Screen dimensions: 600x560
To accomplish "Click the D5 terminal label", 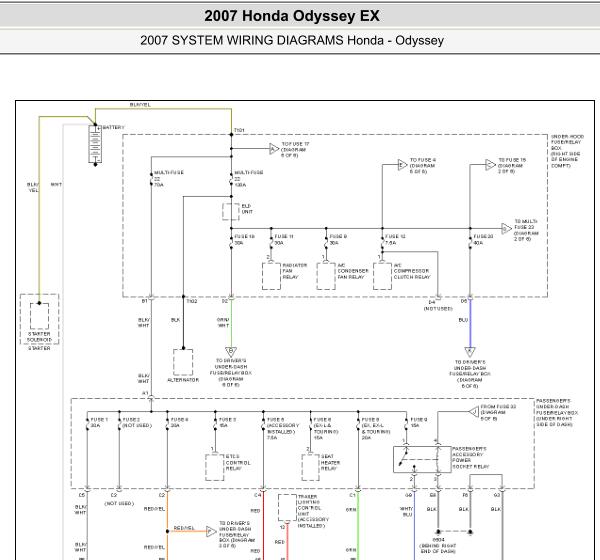I will pyautogui.click(x=463, y=301).
